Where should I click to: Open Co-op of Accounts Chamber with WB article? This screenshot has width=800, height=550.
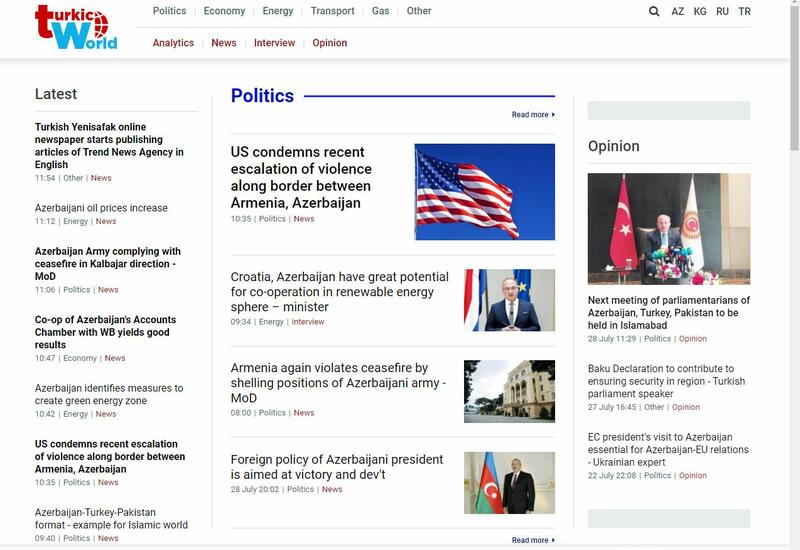pos(106,332)
